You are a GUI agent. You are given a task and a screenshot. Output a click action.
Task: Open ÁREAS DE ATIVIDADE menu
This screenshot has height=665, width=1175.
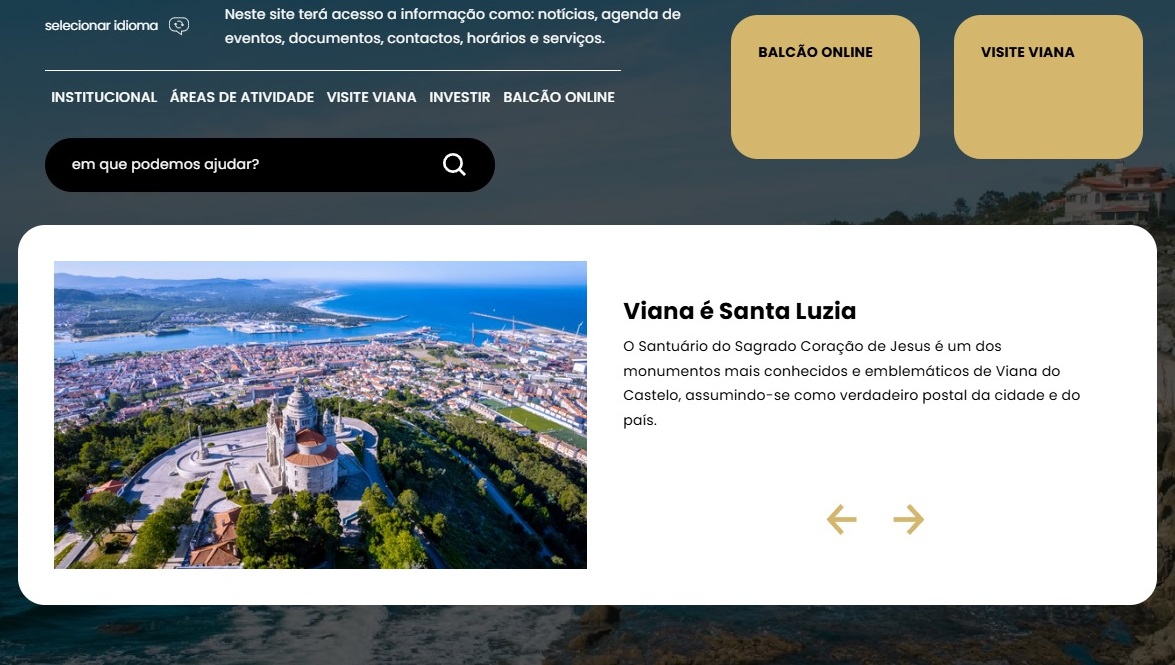click(242, 97)
